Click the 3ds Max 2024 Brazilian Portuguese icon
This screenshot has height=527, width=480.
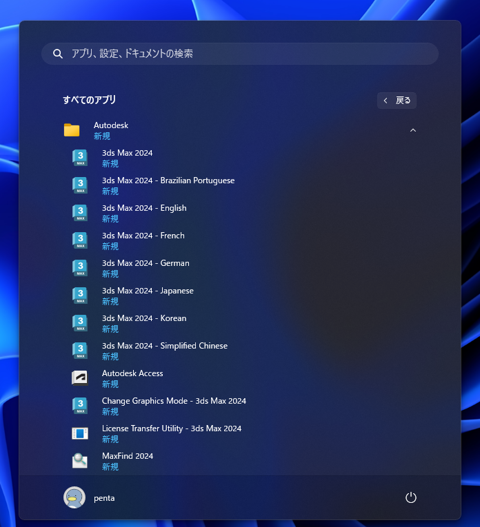pos(80,185)
